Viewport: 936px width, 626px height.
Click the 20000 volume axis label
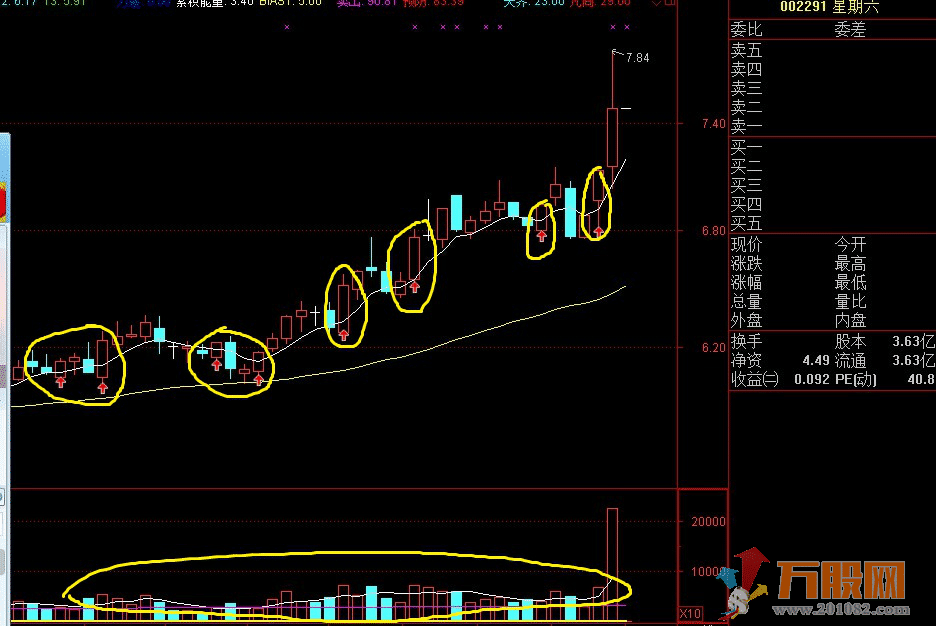click(709, 522)
